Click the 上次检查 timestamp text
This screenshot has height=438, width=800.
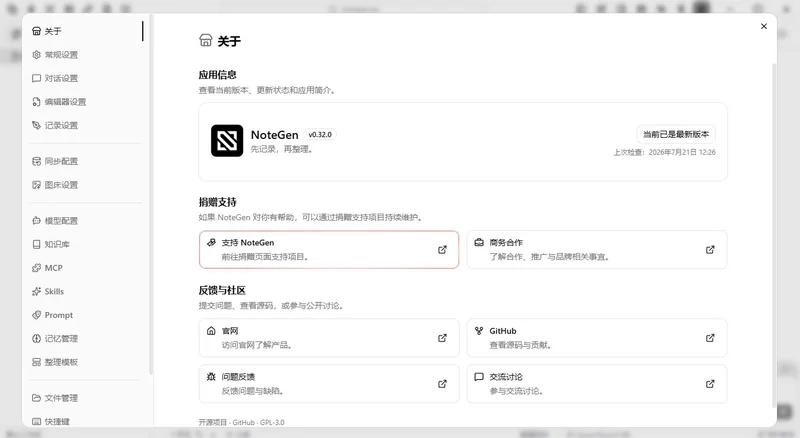click(x=664, y=152)
